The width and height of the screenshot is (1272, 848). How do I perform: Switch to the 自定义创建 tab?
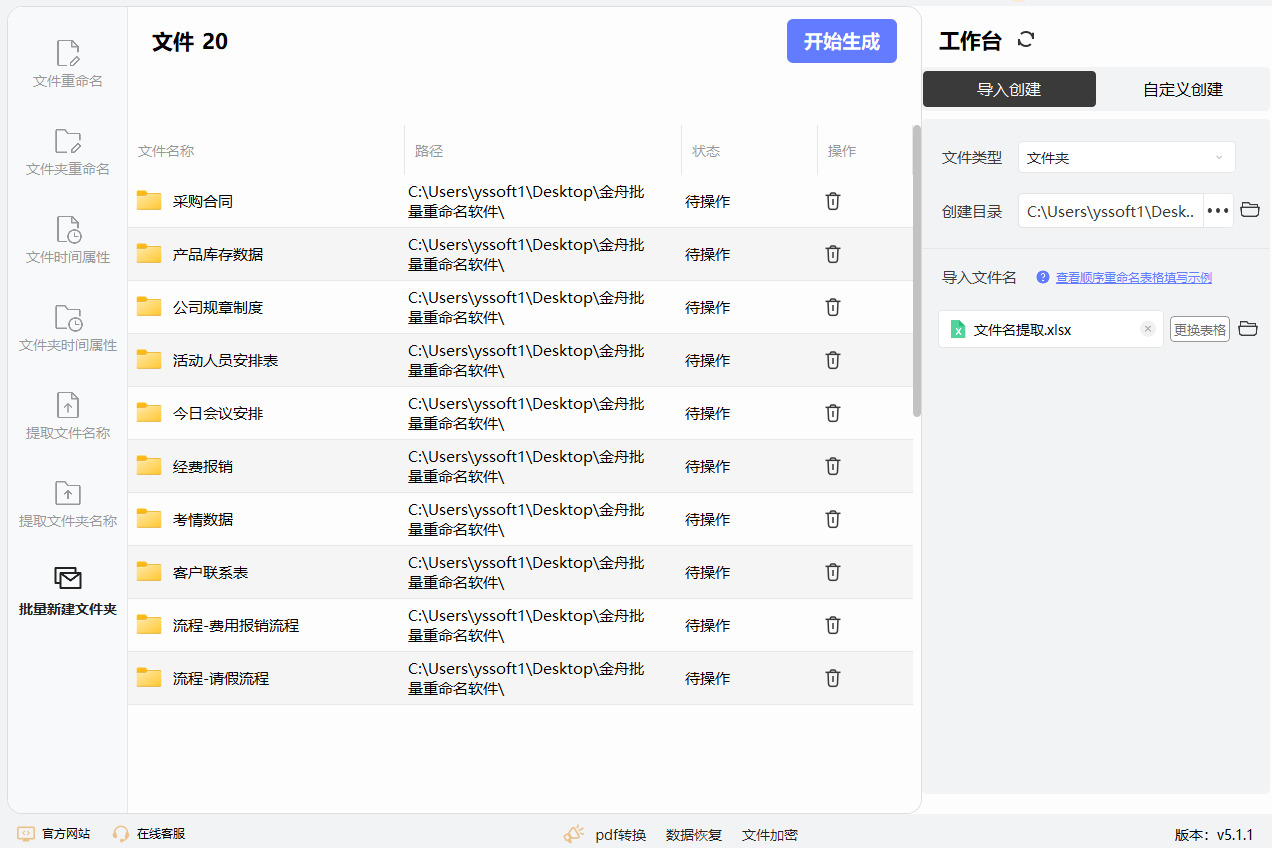pyautogui.click(x=1183, y=89)
